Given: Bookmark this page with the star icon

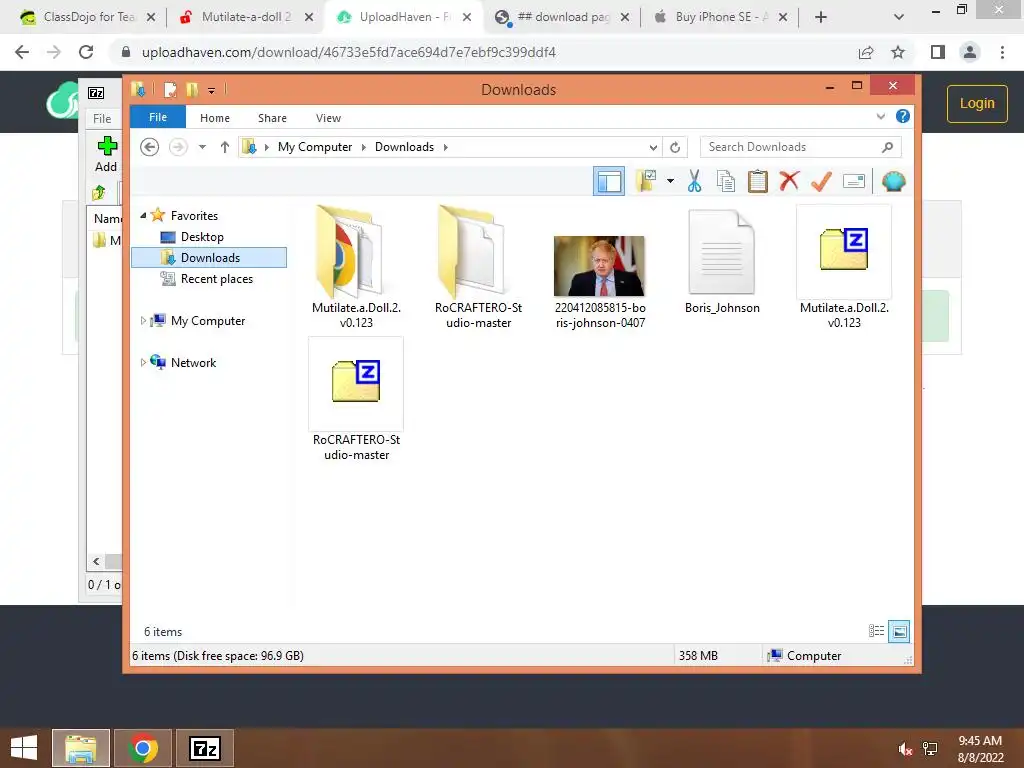Looking at the screenshot, I should 898,52.
